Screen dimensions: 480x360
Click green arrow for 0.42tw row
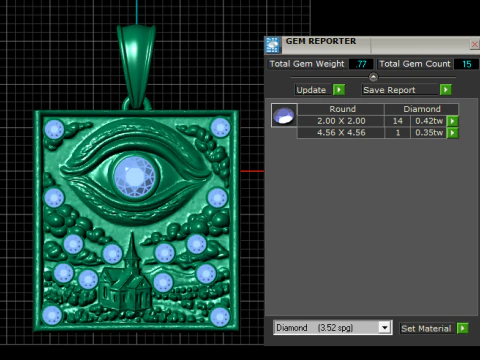click(452, 121)
